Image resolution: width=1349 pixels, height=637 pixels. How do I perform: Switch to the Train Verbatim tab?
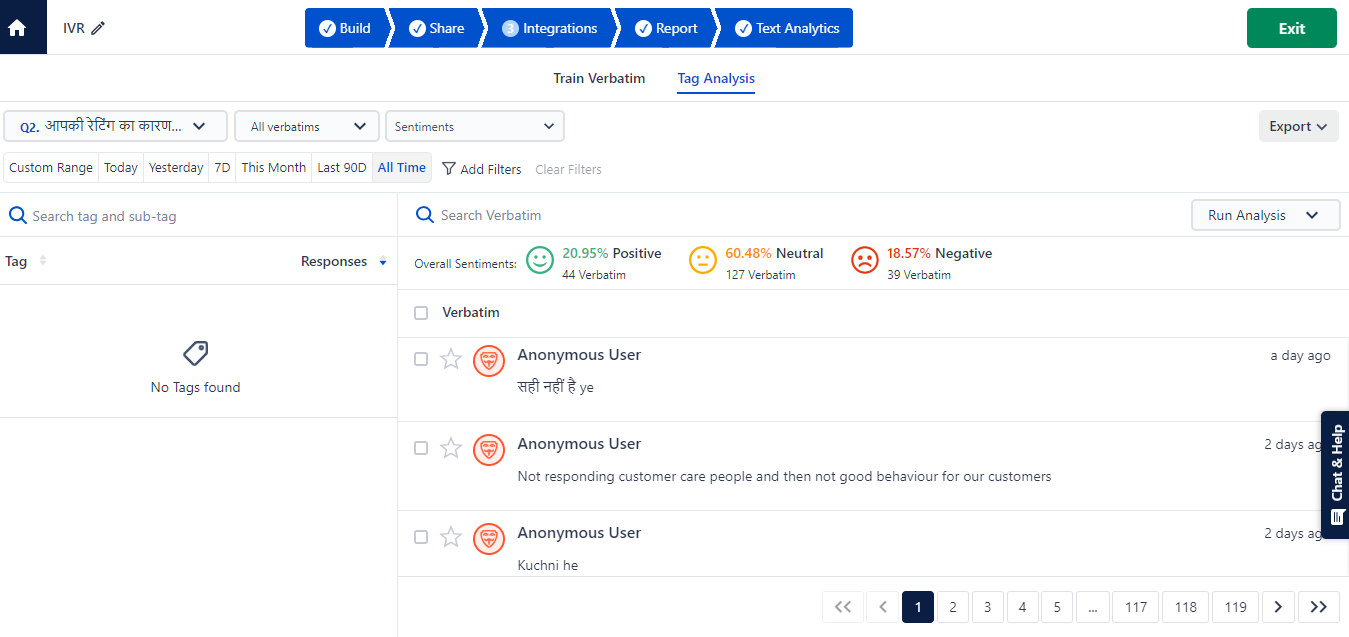coord(599,77)
